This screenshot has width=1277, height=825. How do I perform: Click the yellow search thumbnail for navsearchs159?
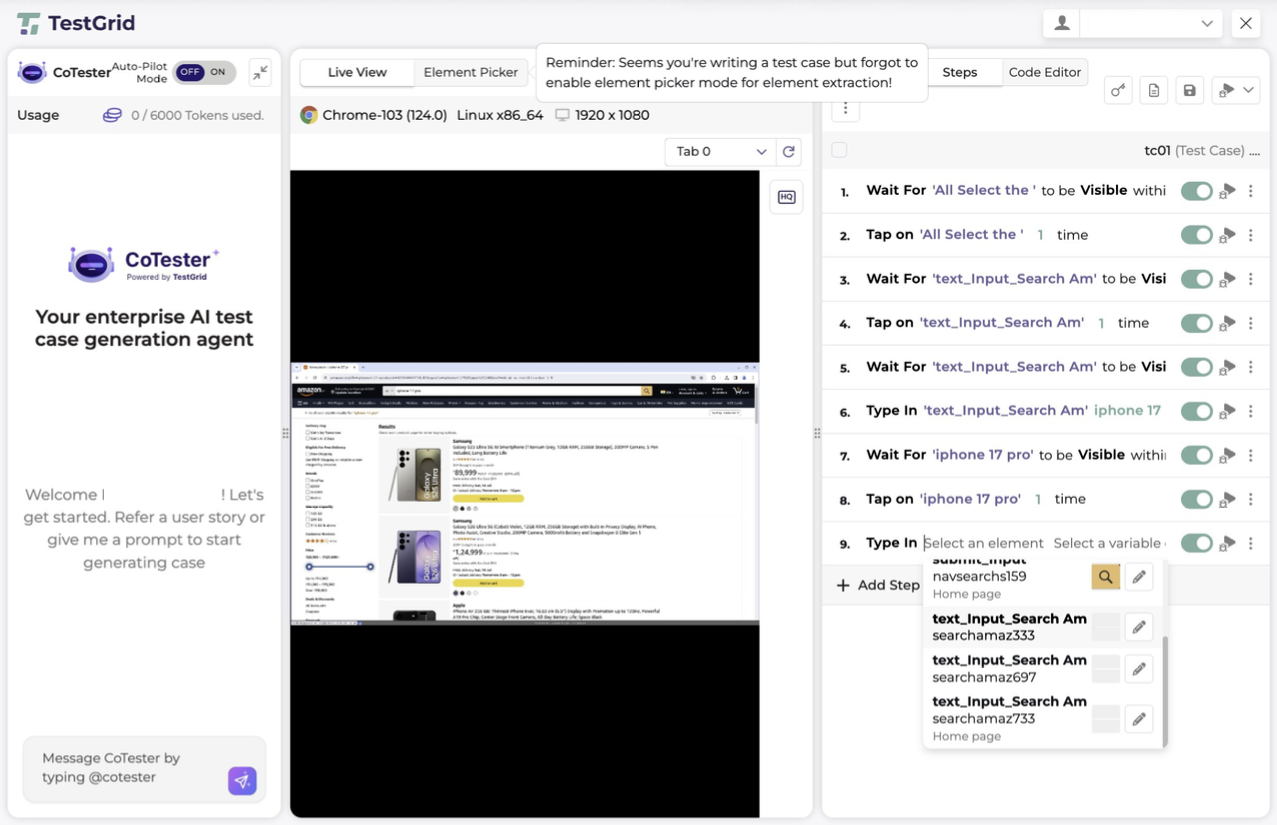point(1105,577)
